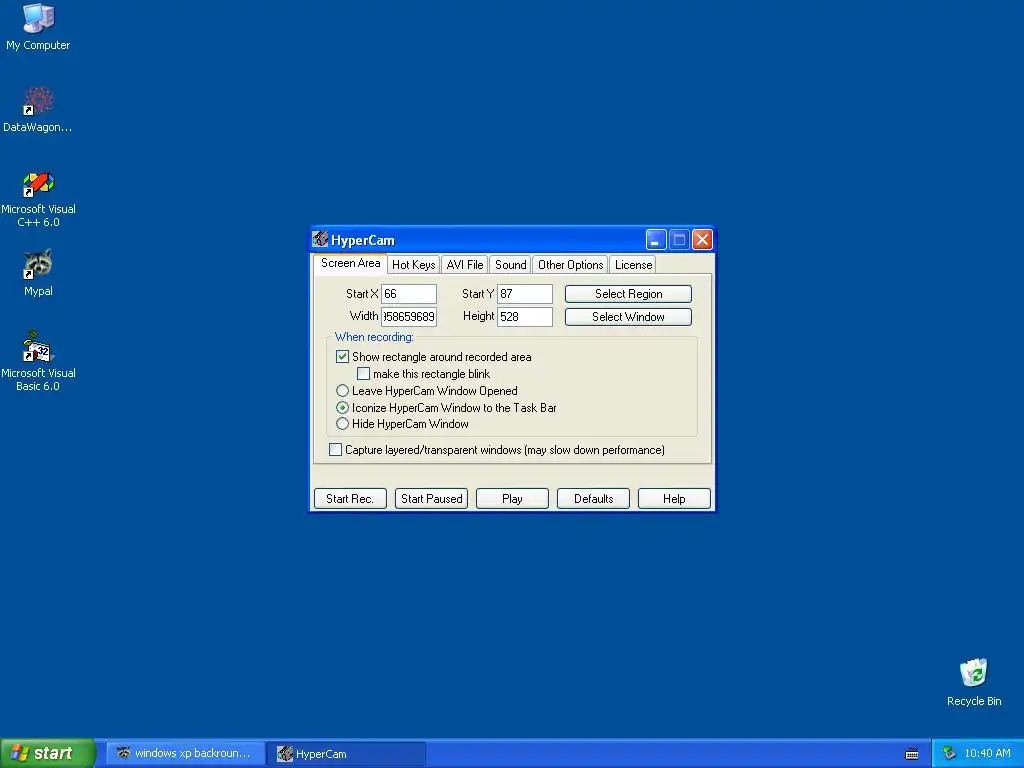The image size is (1024, 768).
Task: Click the HyperCam title text
Action: [x=362, y=240]
